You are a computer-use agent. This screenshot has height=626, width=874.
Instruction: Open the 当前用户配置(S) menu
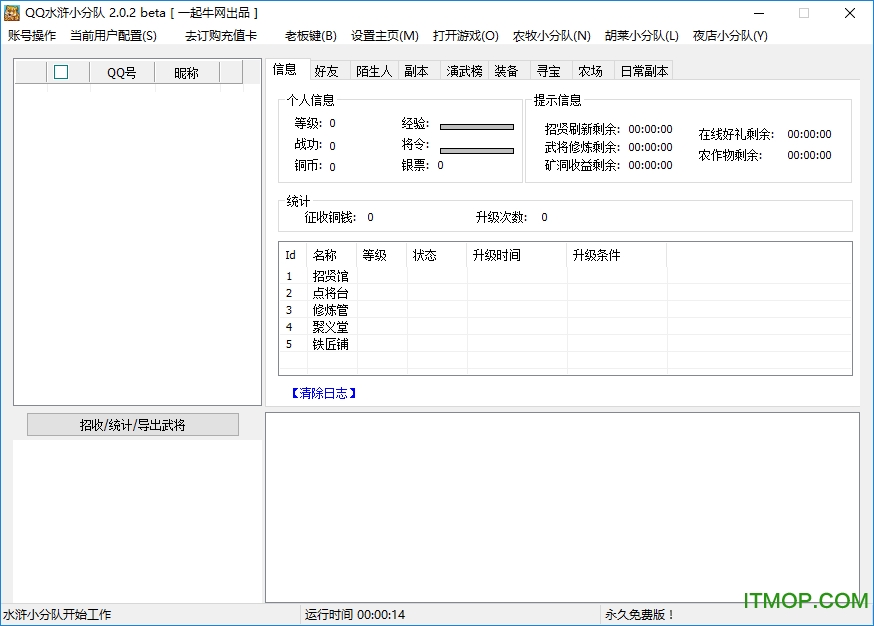pyautogui.click(x=113, y=36)
